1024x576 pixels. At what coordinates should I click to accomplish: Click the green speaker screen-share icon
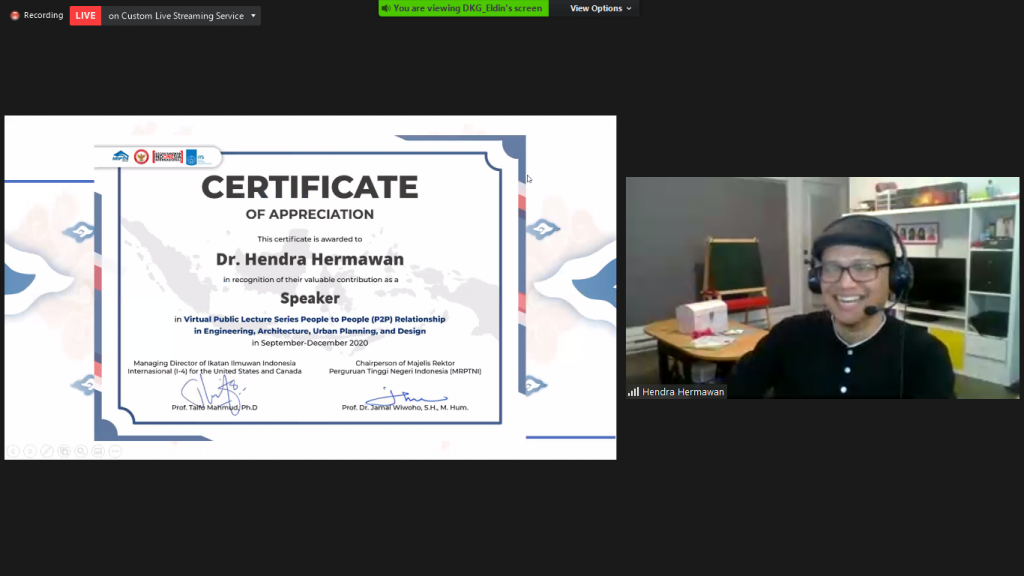point(386,8)
